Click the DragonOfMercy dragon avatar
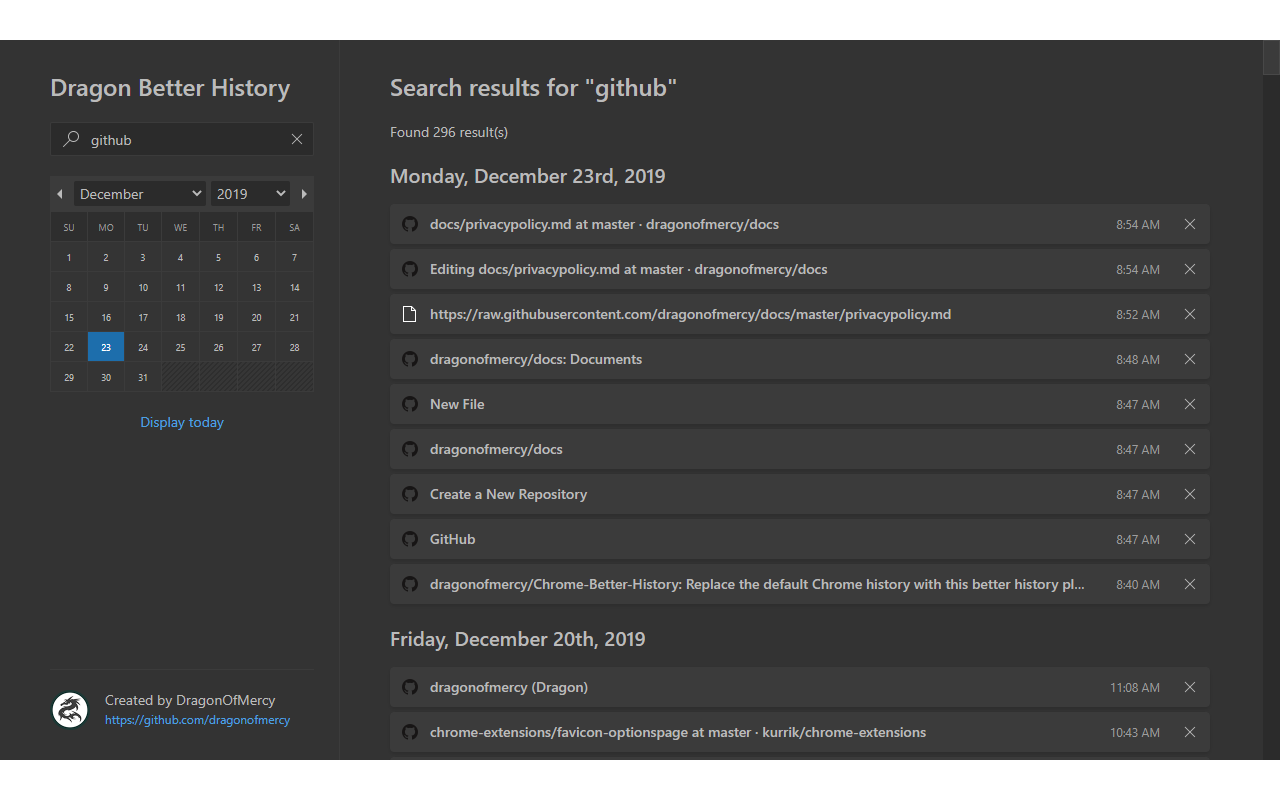Image resolution: width=1280 pixels, height=800 pixels. (x=70, y=710)
